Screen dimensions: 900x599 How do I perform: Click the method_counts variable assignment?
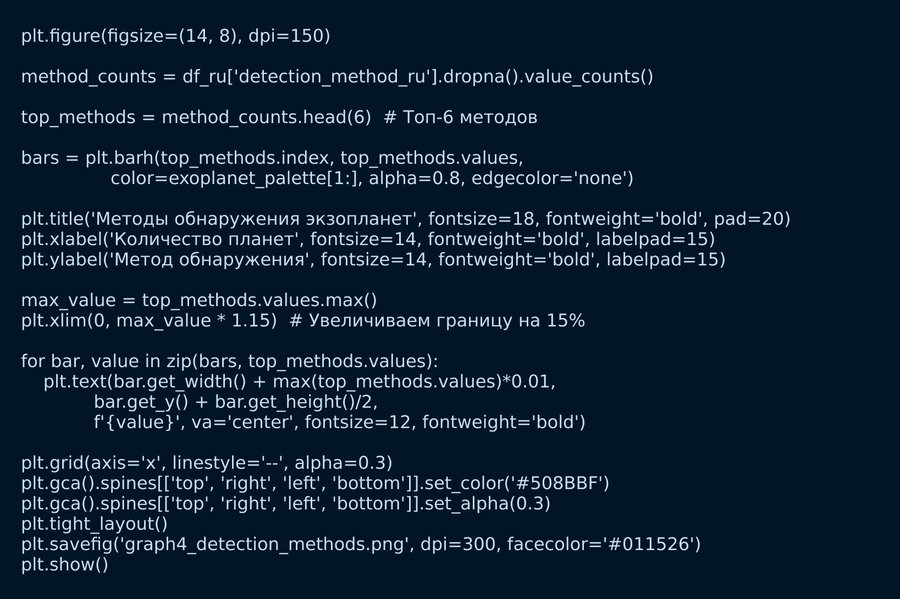point(68,77)
